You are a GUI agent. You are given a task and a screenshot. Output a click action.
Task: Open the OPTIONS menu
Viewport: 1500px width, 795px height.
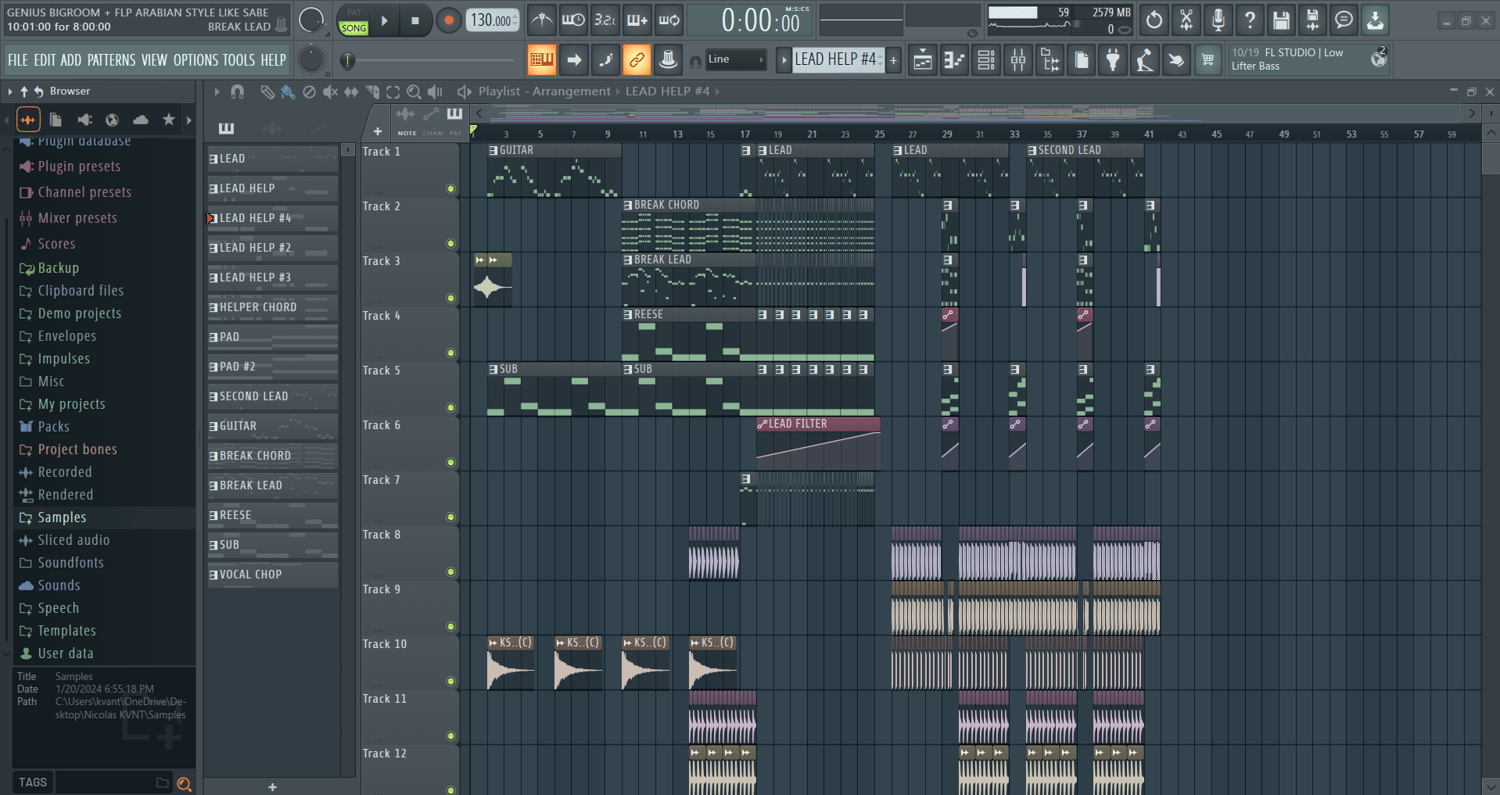[x=195, y=60]
